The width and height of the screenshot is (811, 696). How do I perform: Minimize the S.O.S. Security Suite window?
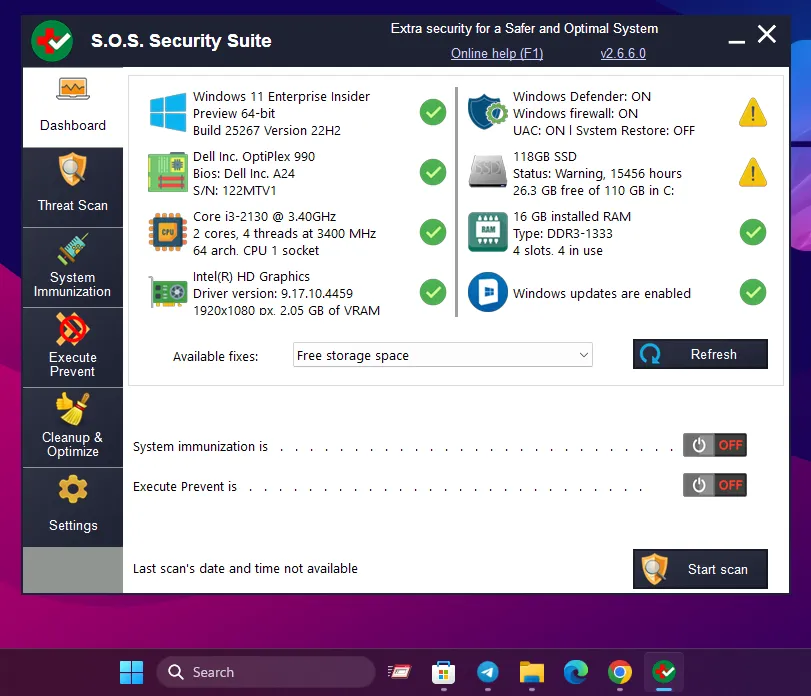pos(737,41)
